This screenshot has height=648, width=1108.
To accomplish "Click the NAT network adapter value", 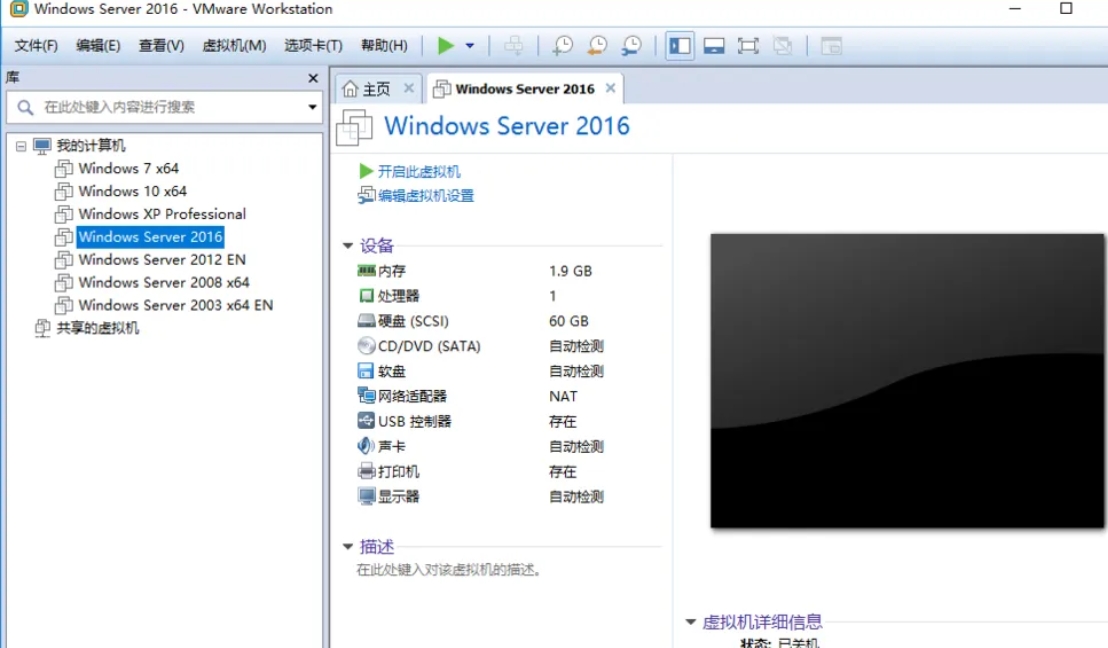I will point(563,396).
